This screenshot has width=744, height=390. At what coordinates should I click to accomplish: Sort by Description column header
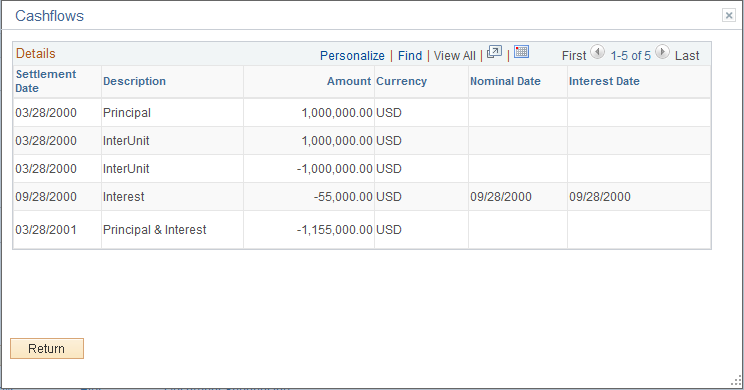tap(134, 81)
